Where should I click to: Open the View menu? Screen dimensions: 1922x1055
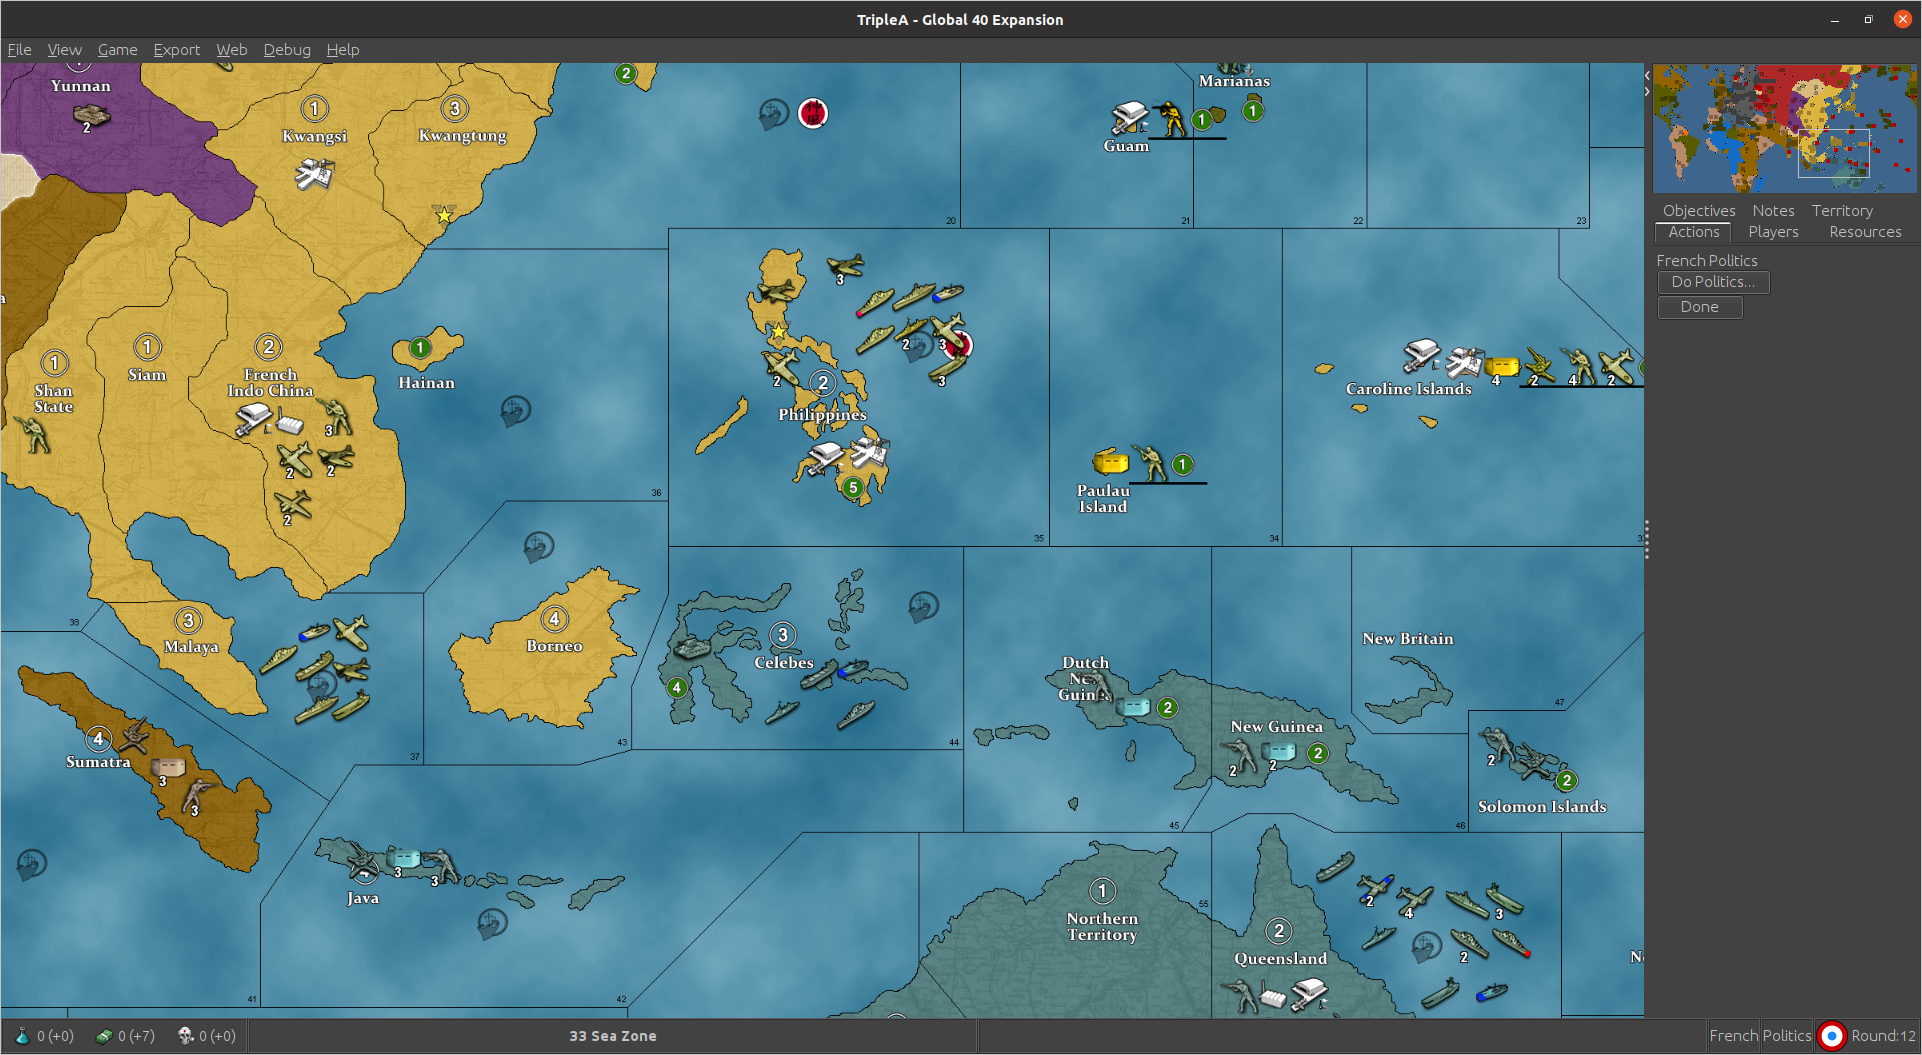coord(64,49)
